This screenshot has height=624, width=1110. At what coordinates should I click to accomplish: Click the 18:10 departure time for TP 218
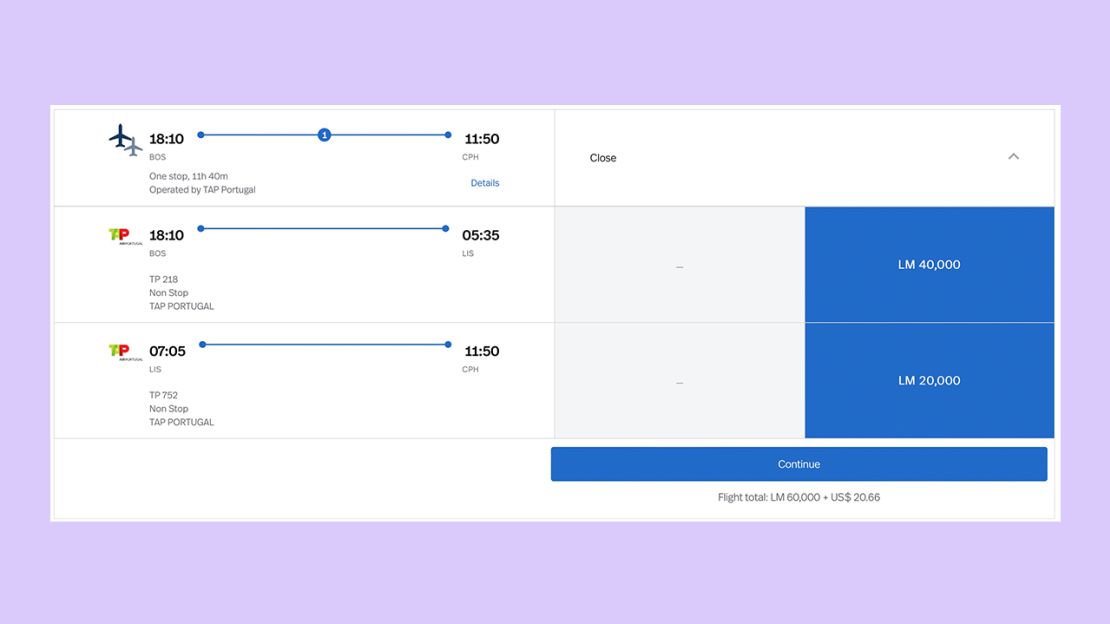click(166, 235)
